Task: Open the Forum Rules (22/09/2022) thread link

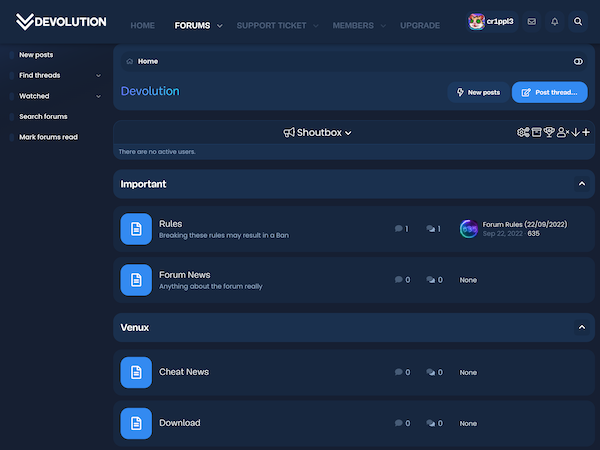Action: [526, 225]
